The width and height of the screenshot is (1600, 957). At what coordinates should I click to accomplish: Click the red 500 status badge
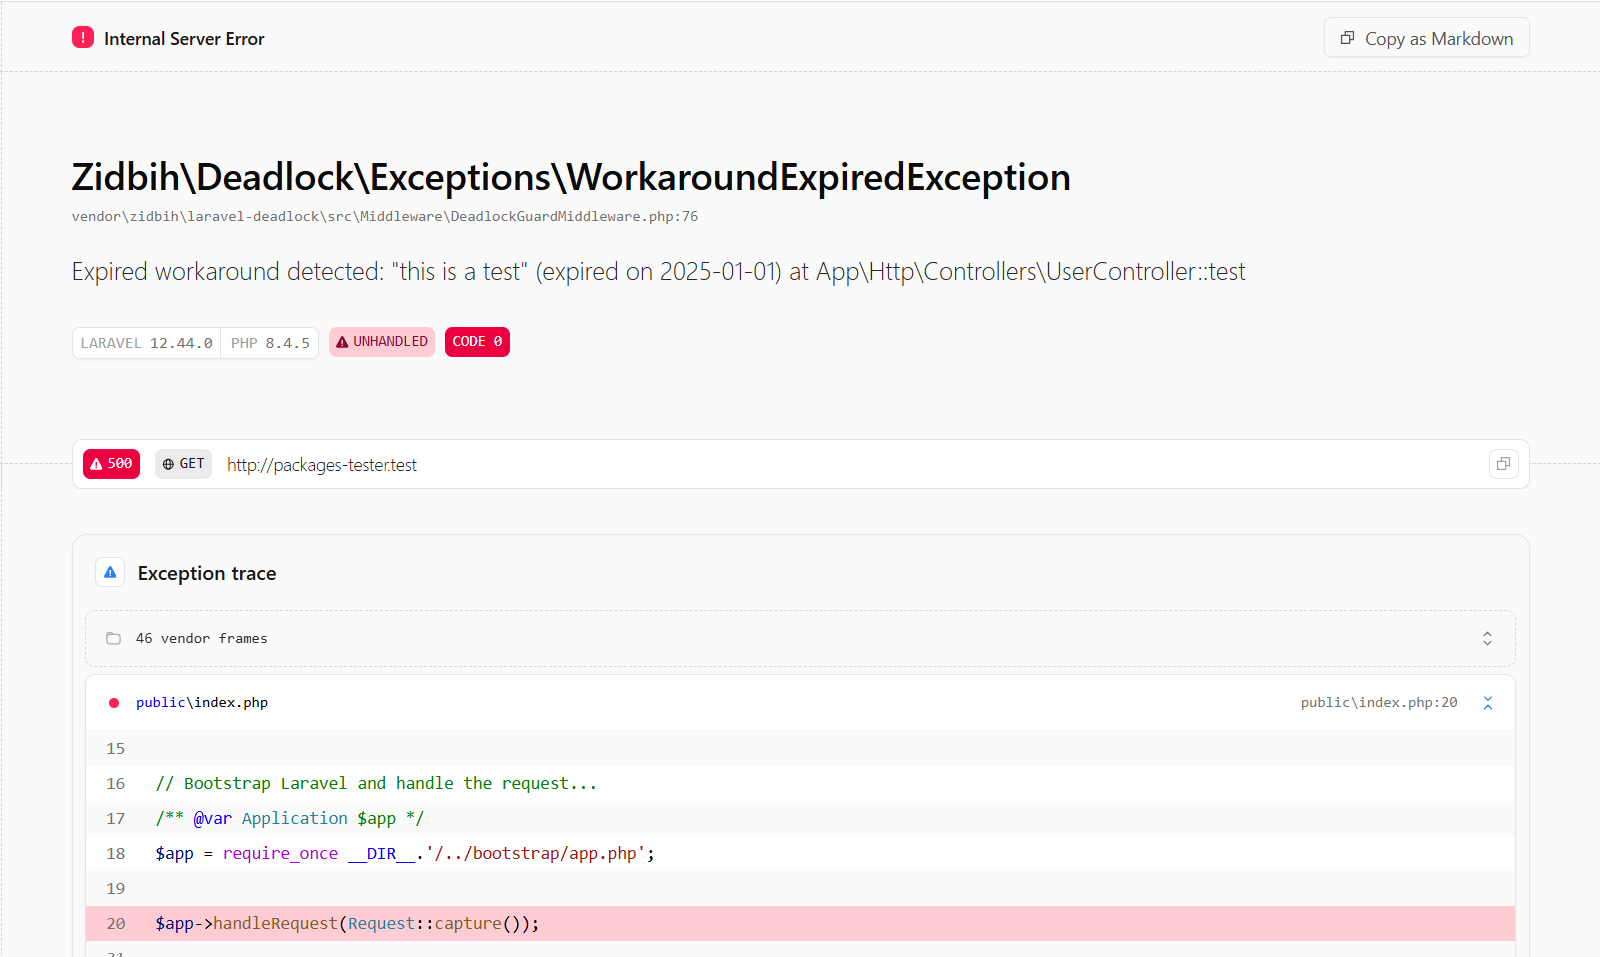(111, 463)
